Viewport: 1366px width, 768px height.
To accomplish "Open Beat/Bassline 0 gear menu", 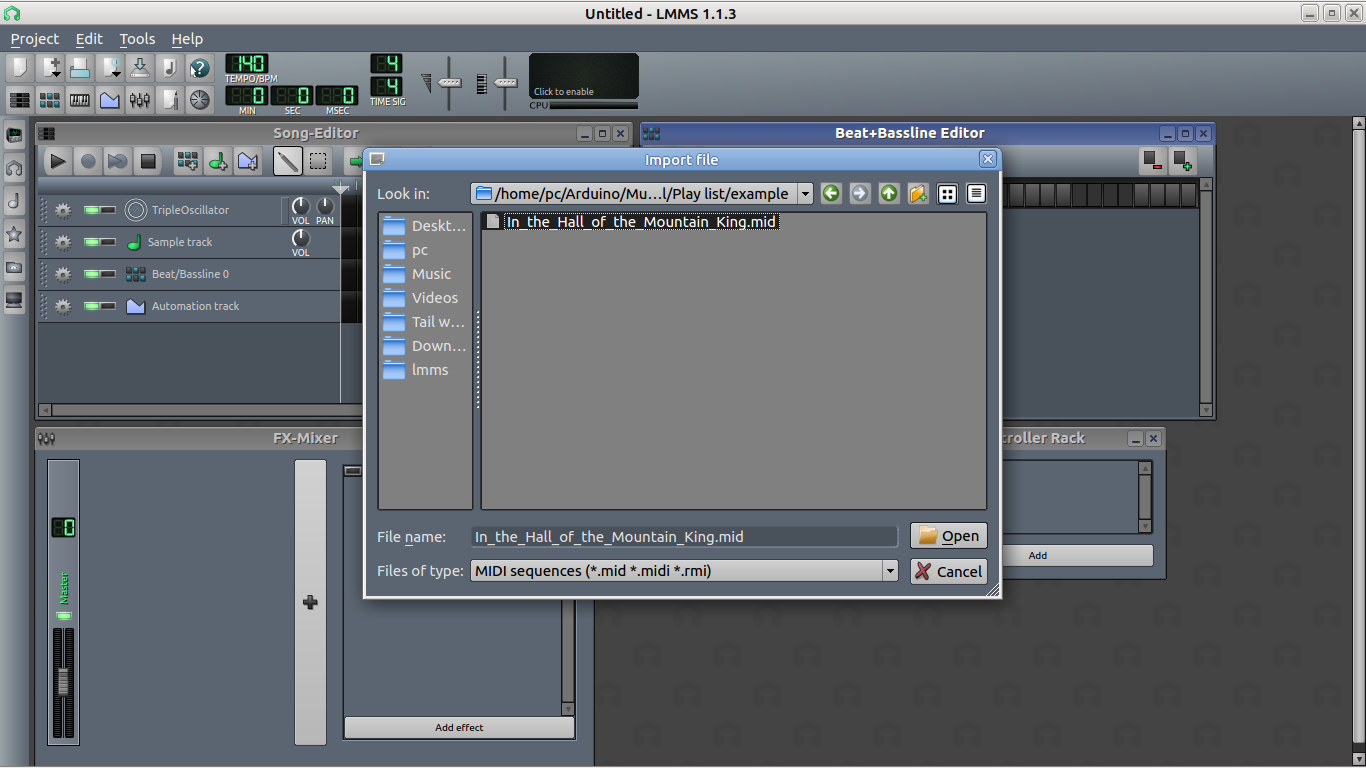I will (63, 274).
